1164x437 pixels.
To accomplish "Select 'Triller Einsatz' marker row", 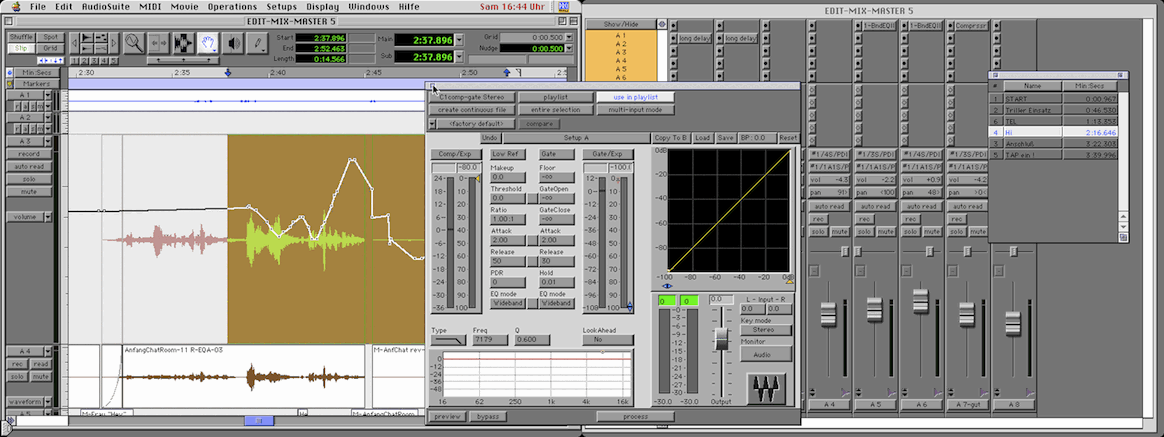I will 1055,110.
